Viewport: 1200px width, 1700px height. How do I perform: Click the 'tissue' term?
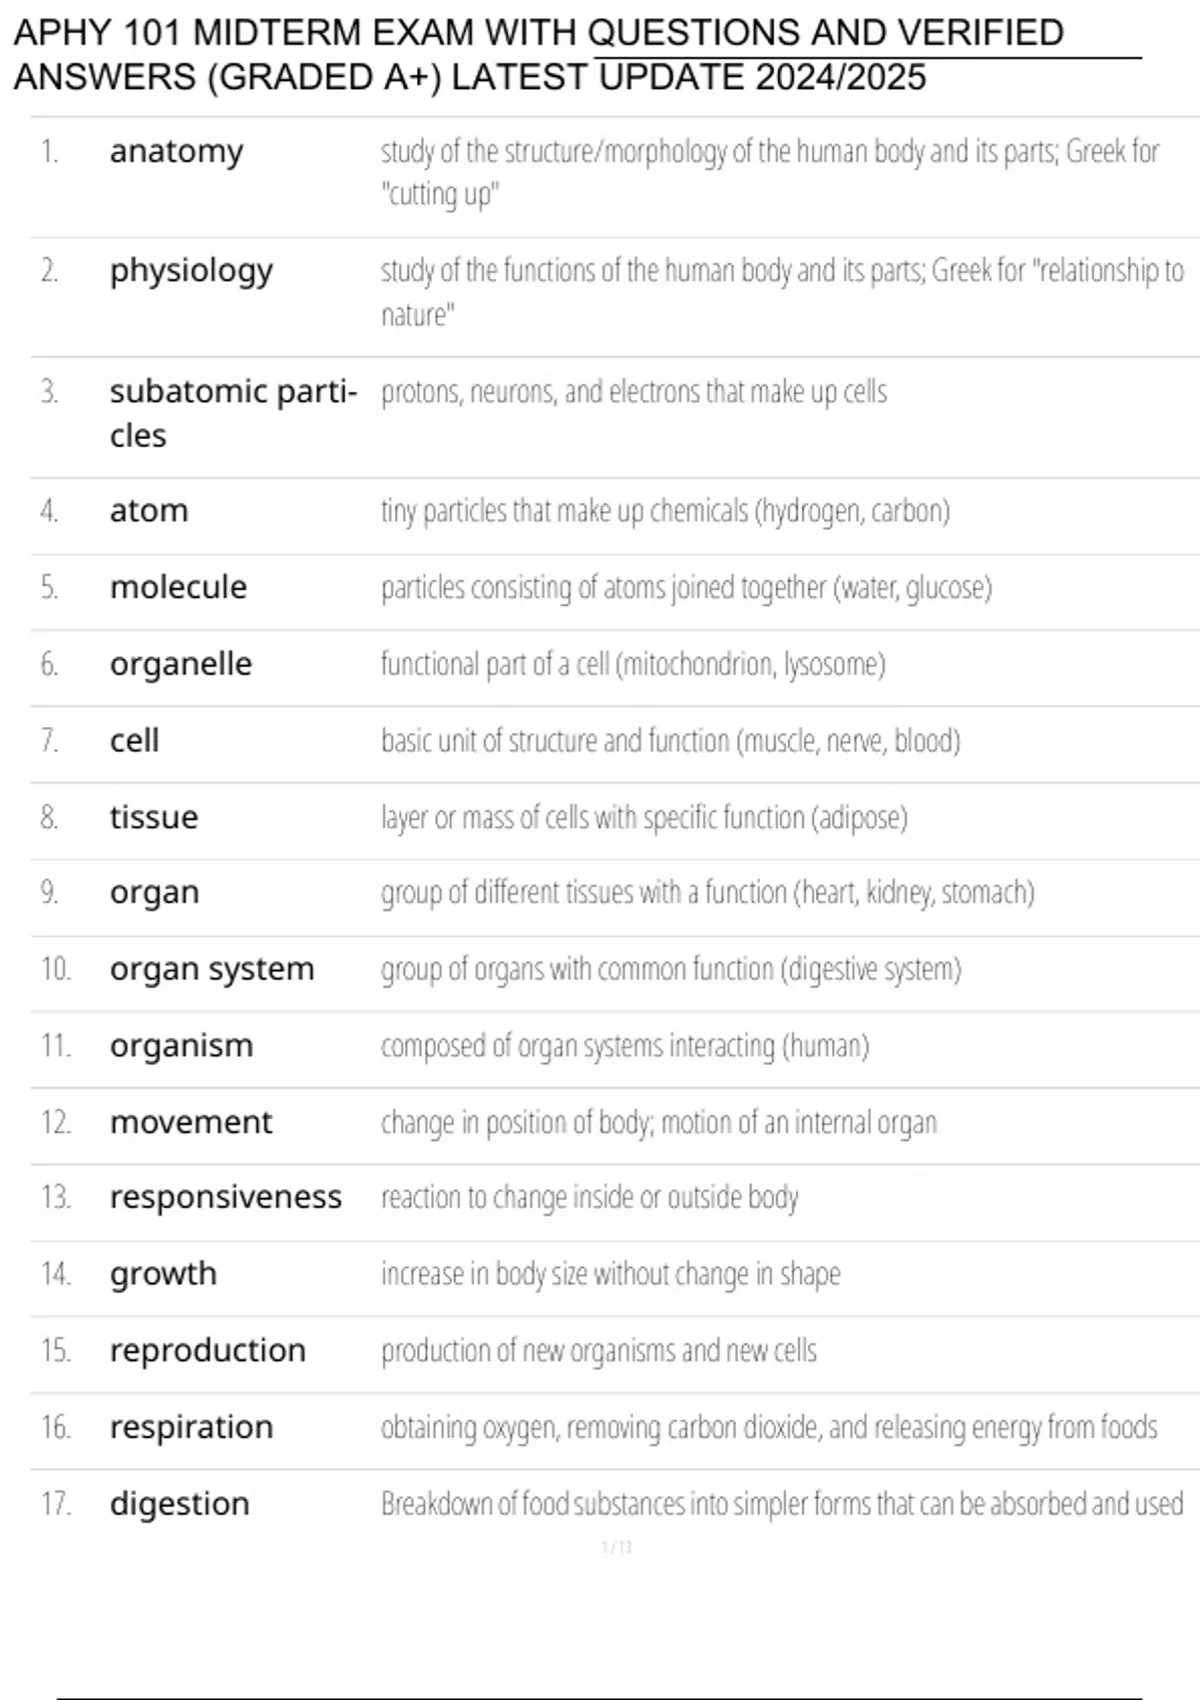click(154, 817)
